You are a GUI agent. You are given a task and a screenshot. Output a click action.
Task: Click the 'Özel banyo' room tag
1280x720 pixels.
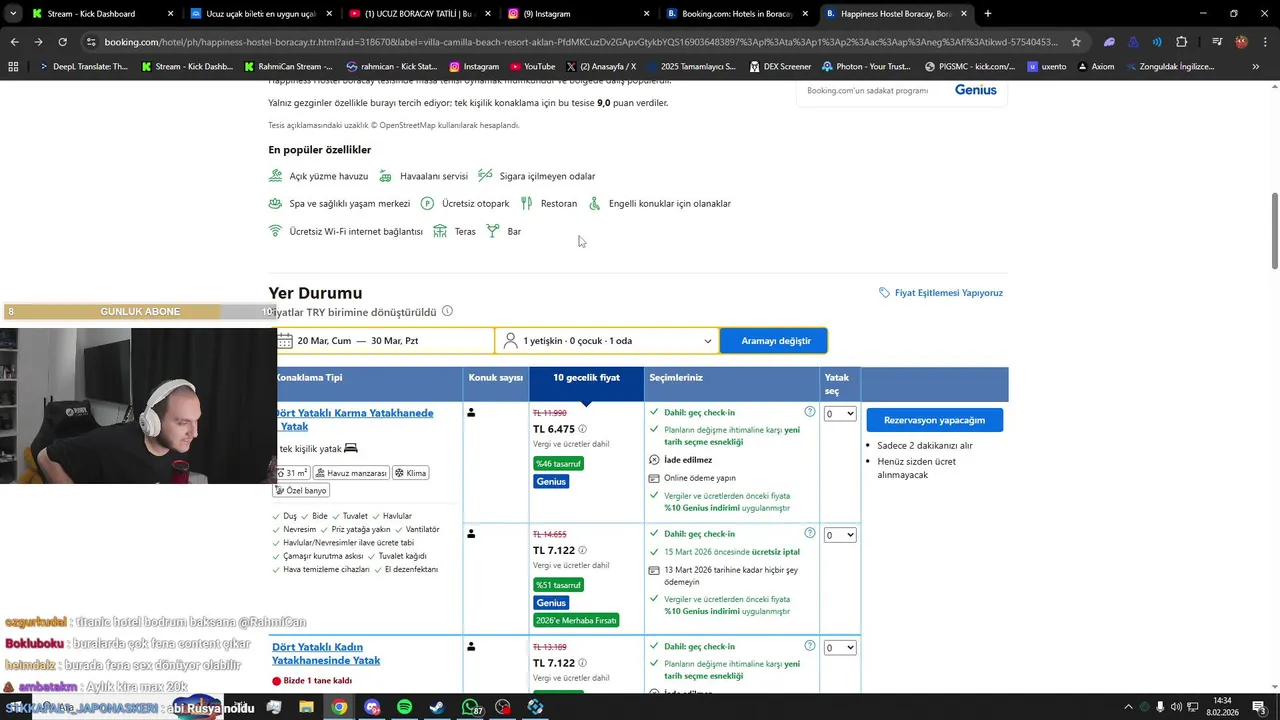point(301,490)
